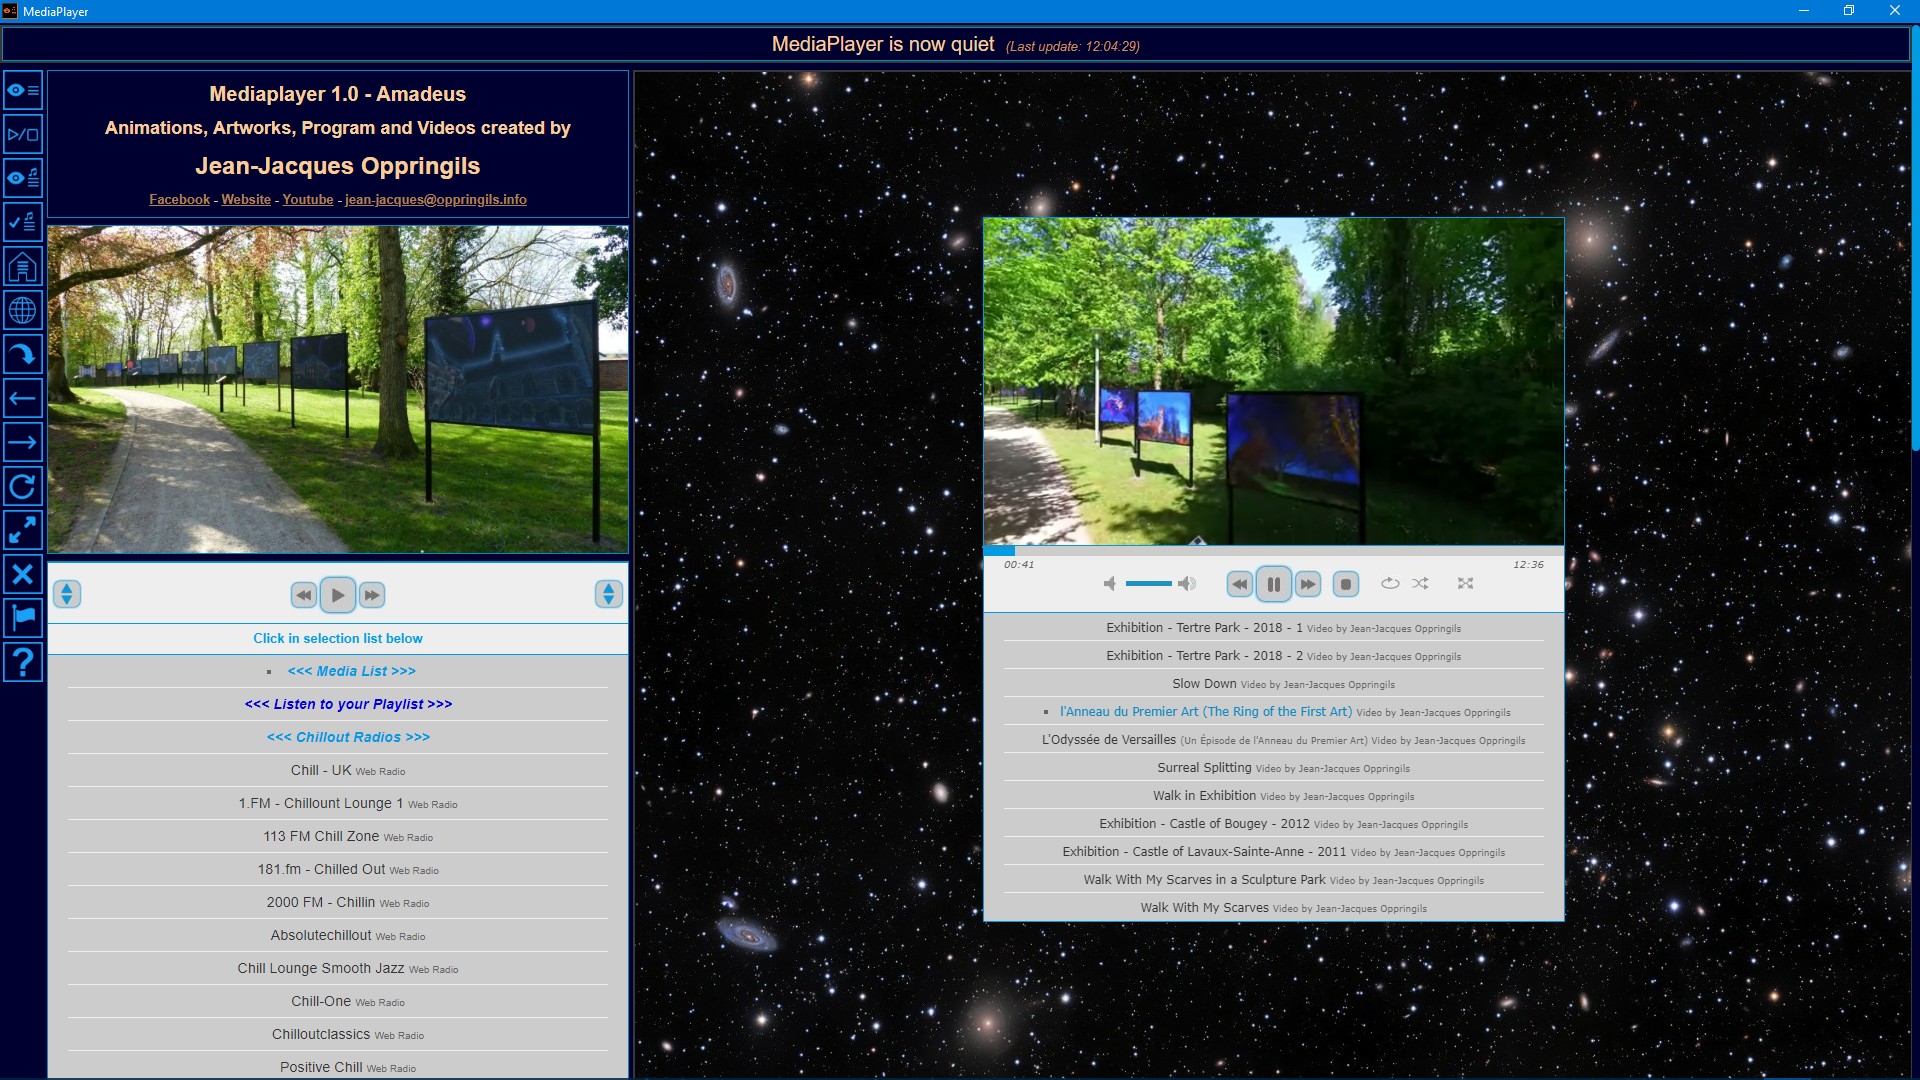Click the left arrow back icon in sidebar

(x=22, y=398)
